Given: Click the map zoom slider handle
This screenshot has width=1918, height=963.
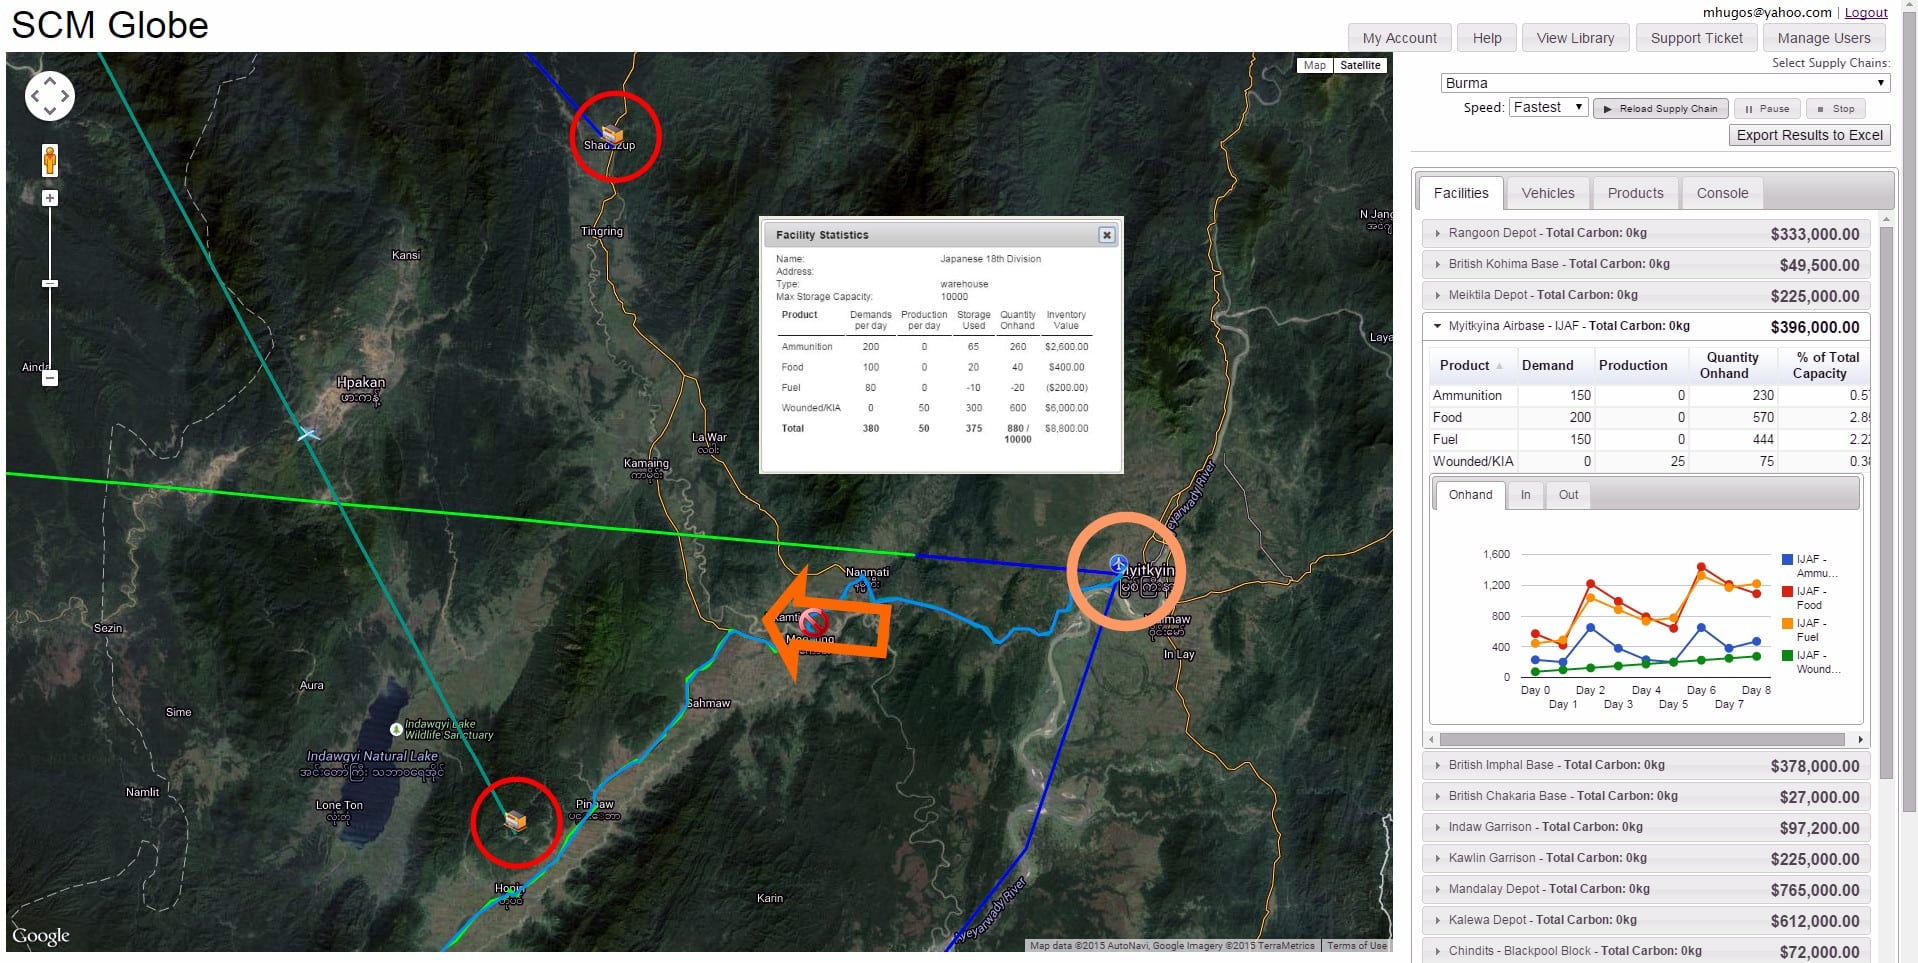Looking at the screenshot, I should tap(50, 284).
